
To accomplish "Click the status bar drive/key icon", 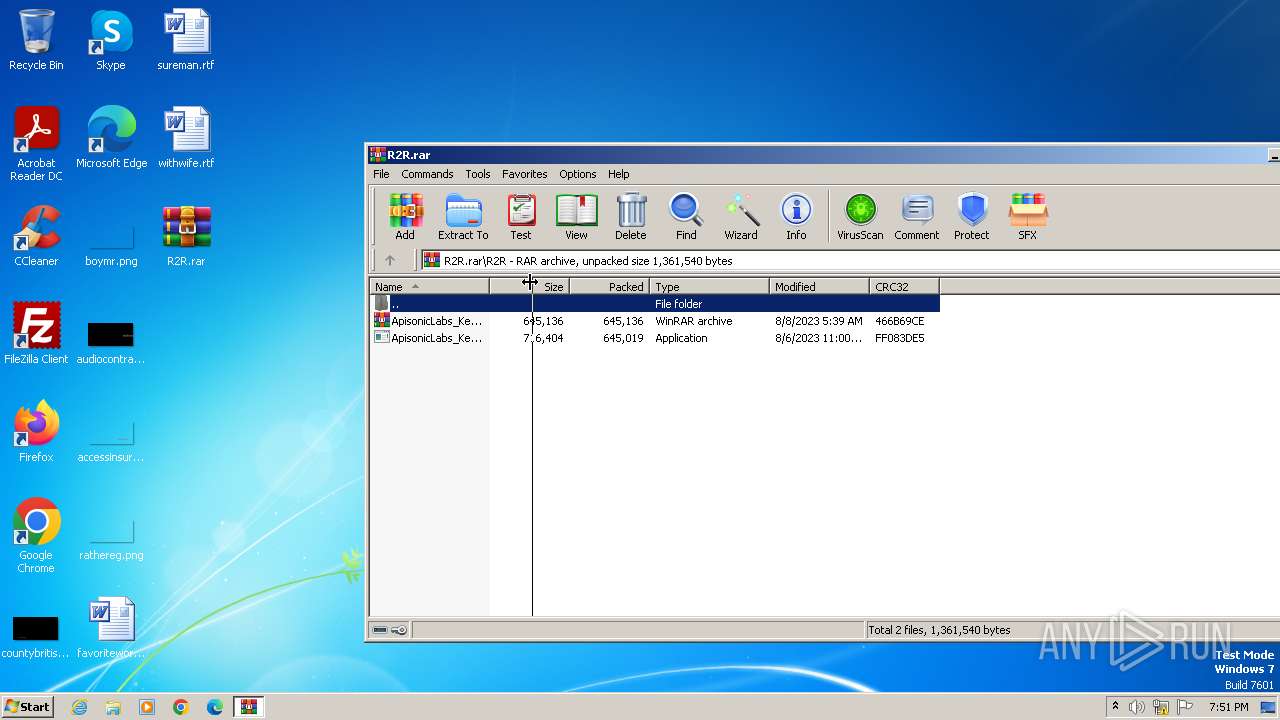I will point(389,630).
